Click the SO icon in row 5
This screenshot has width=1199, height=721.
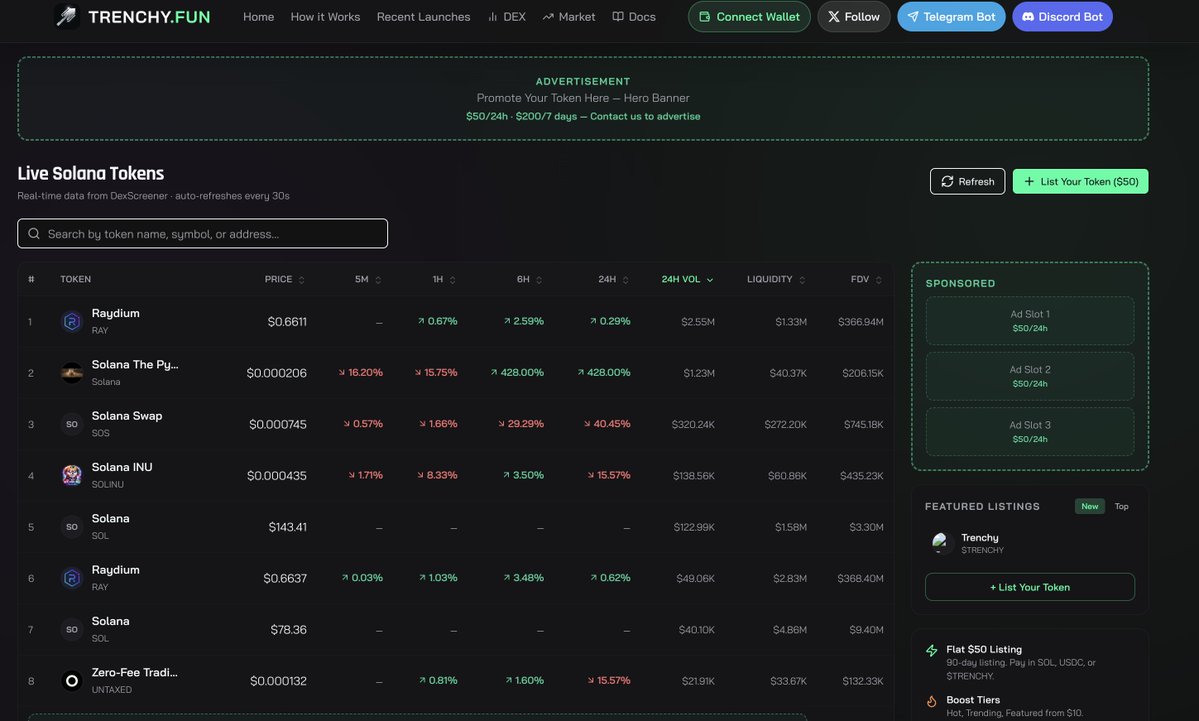(x=72, y=527)
